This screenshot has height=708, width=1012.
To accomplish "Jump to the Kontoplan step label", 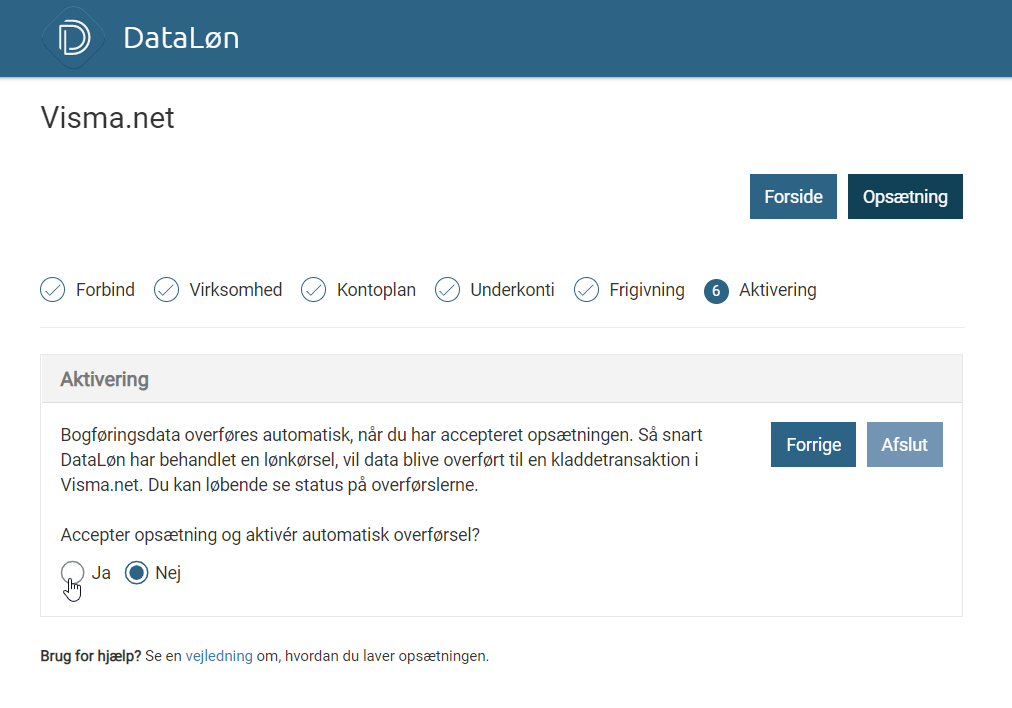I will click(x=377, y=290).
